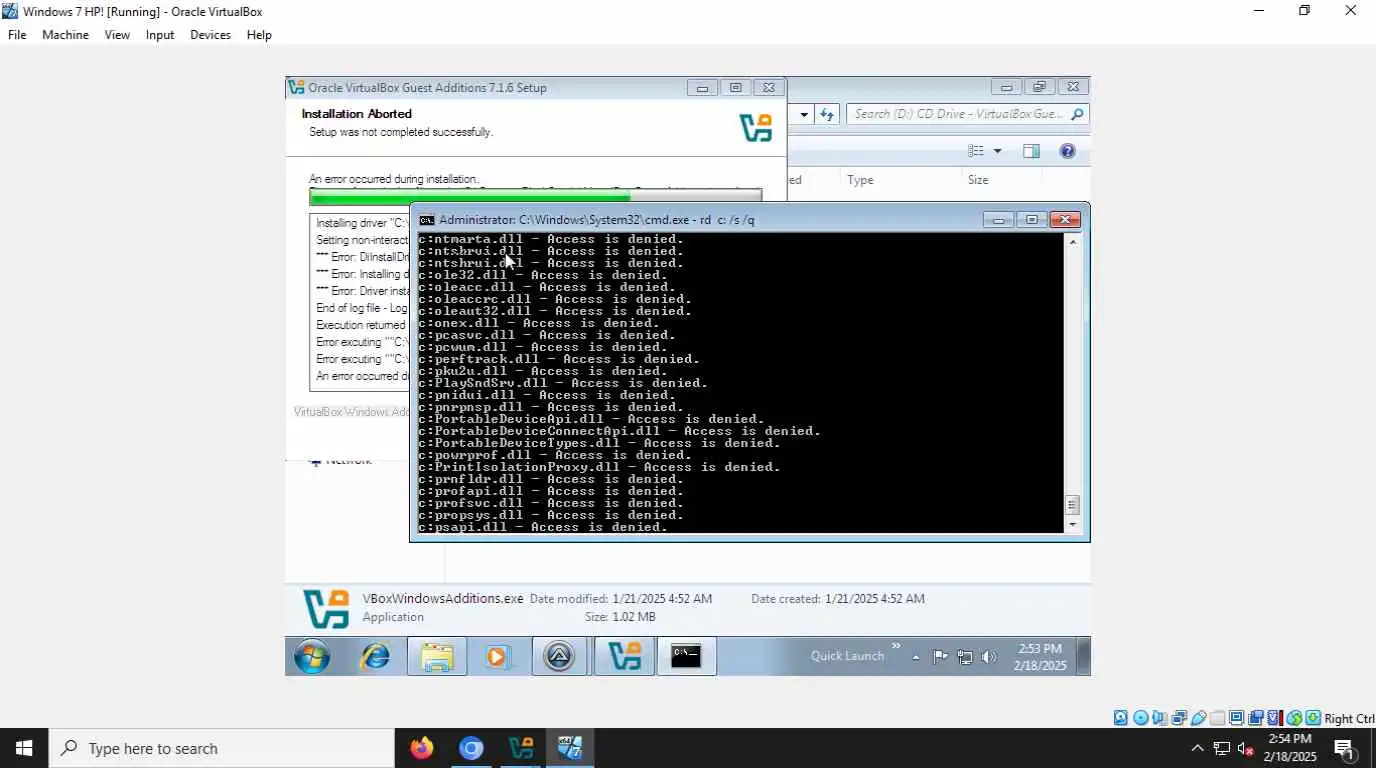Click the VirtualBox optical disk indicator

click(1141, 718)
